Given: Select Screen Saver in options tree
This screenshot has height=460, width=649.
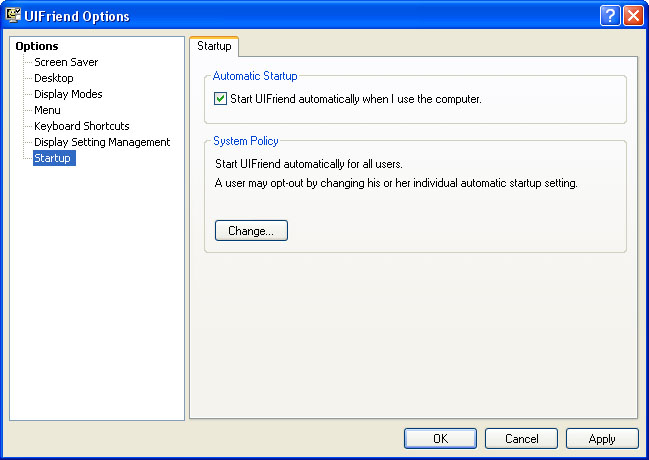Looking at the screenshot, I should [x=66, y=62].
